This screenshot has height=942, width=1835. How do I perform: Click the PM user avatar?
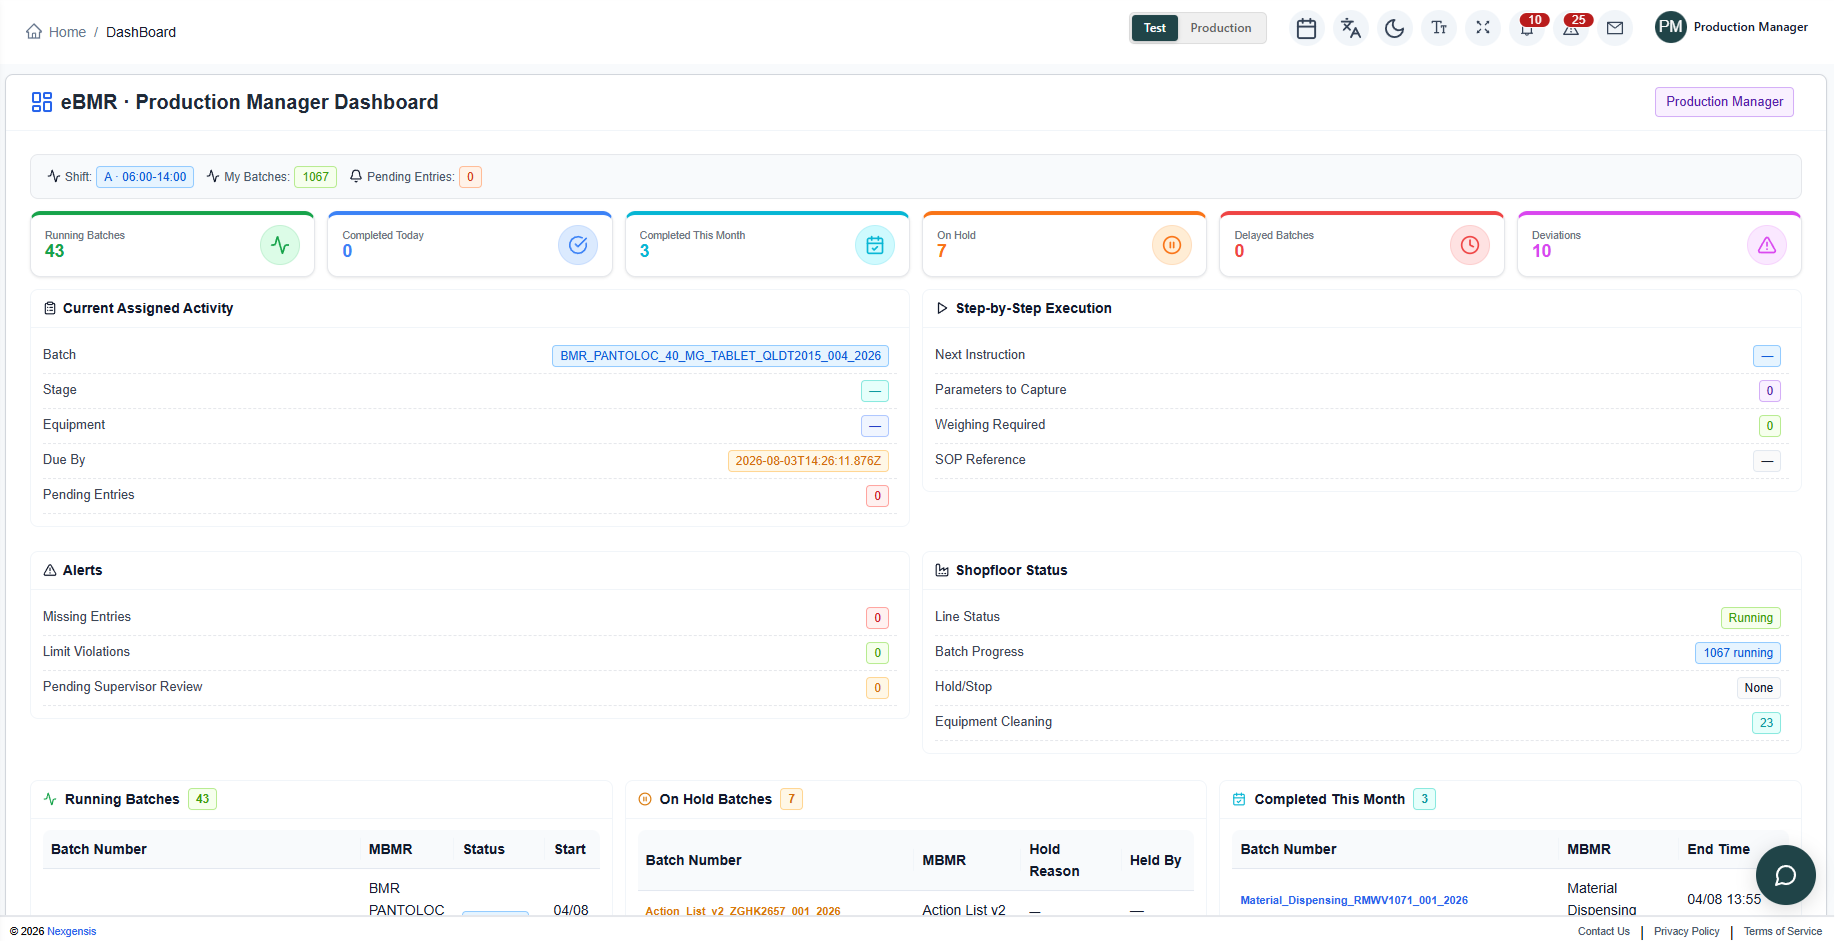(1671, 27)
